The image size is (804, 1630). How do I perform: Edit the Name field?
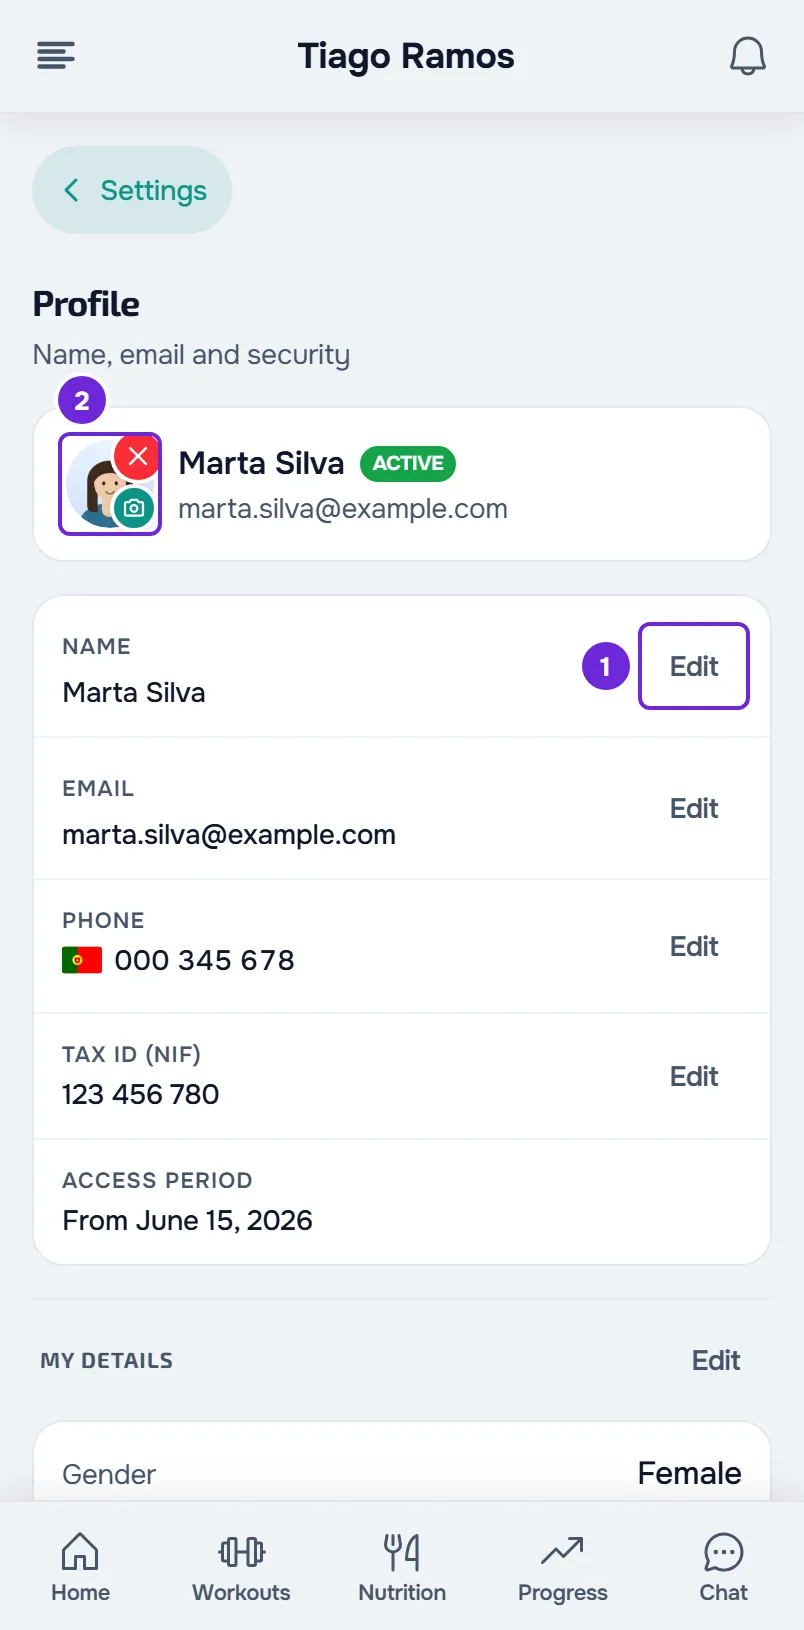(694, 666)
